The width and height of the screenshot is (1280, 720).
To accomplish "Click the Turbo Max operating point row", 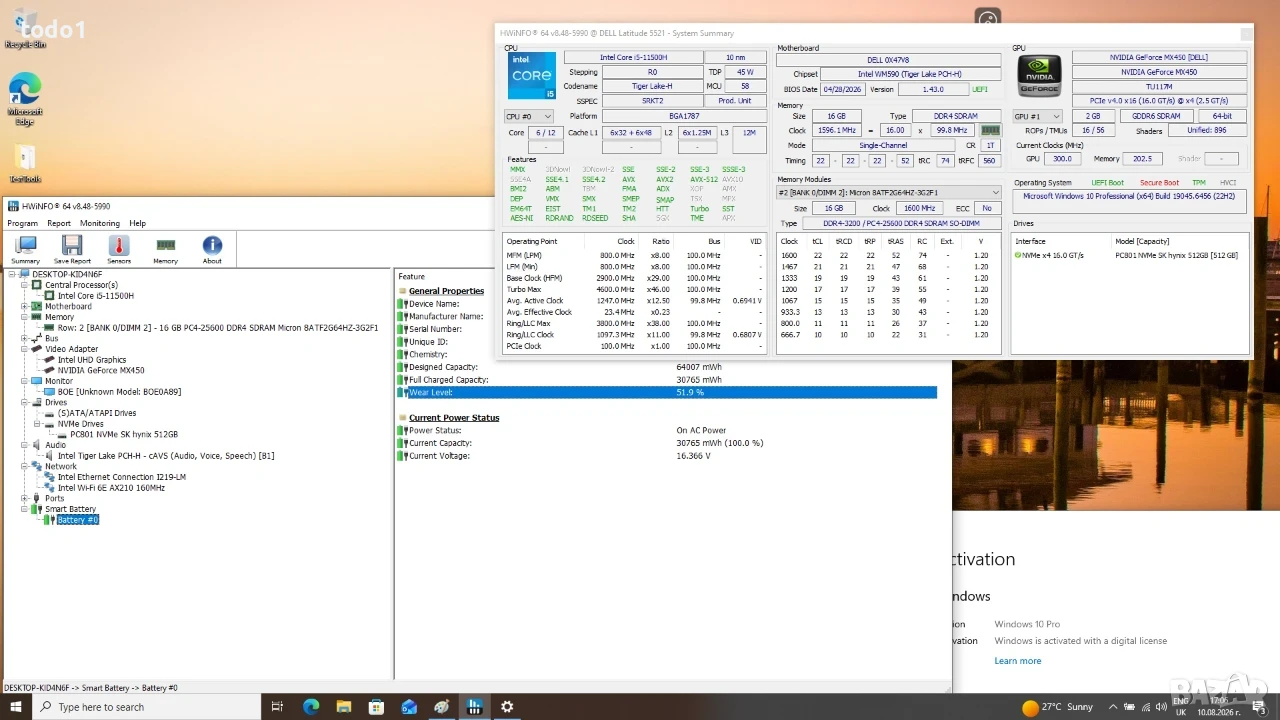I will tap(635, 289).
